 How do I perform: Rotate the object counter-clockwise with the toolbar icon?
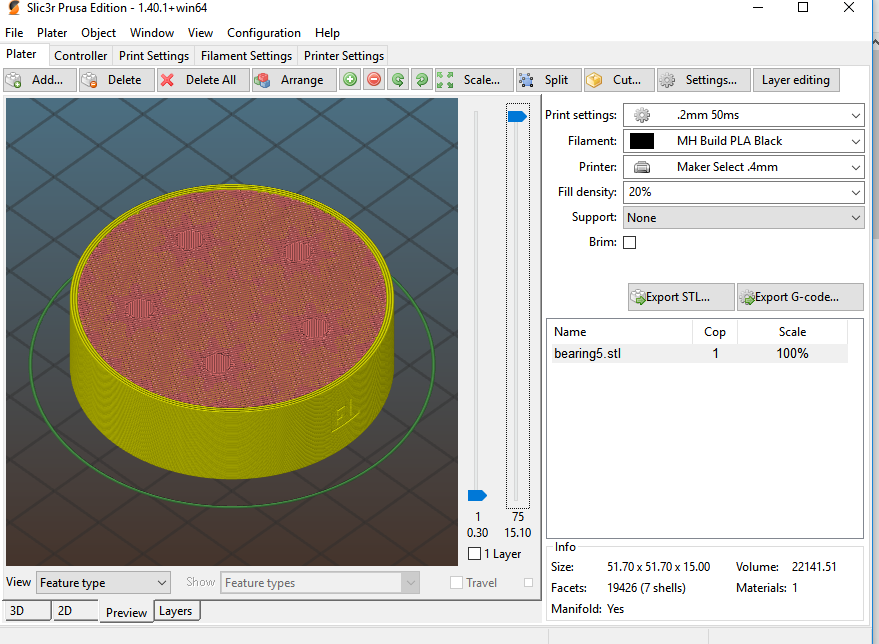tap(398, 80)
